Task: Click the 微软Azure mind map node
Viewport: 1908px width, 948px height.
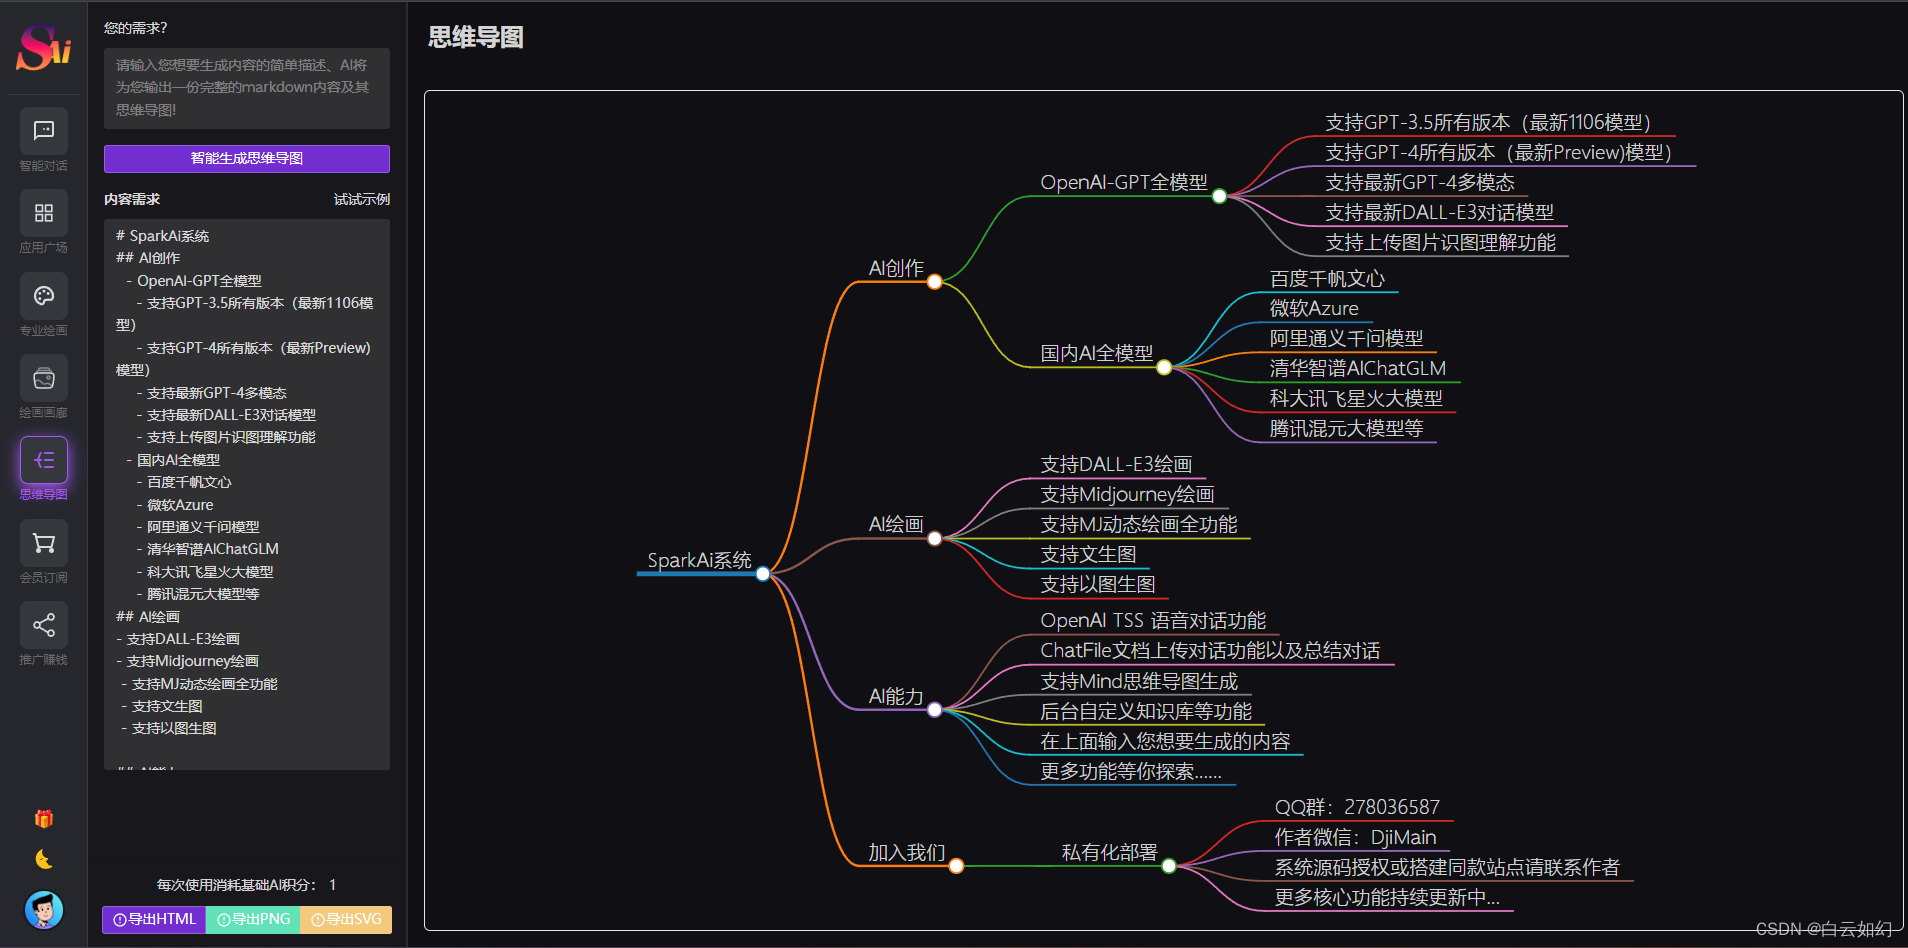Action: [1314, 308]
